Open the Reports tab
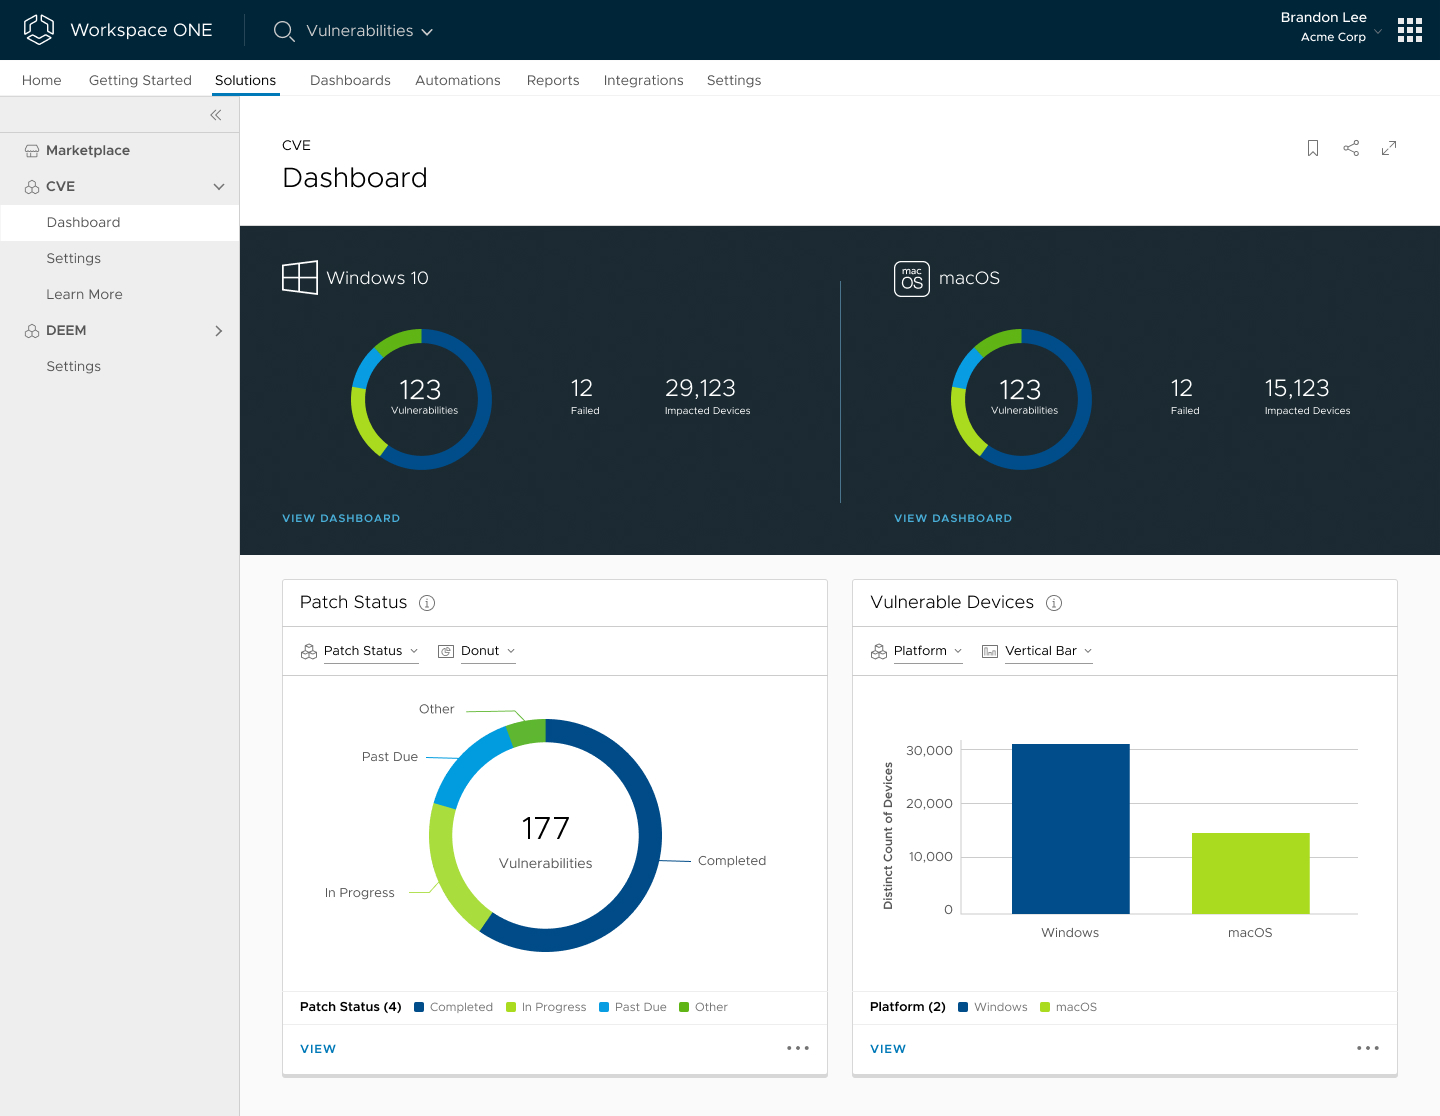 click(x=553, y=80)
